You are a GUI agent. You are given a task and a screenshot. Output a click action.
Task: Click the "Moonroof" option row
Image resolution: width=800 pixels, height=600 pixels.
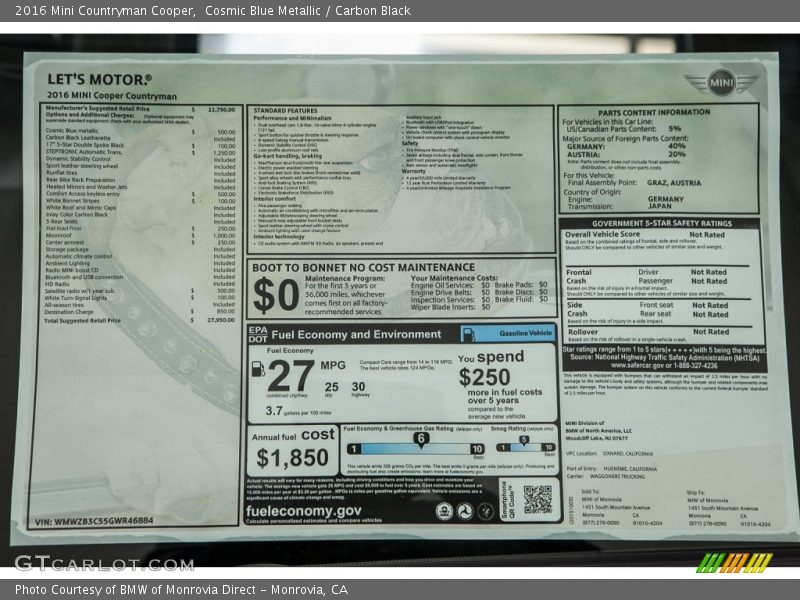coord(140,236)
